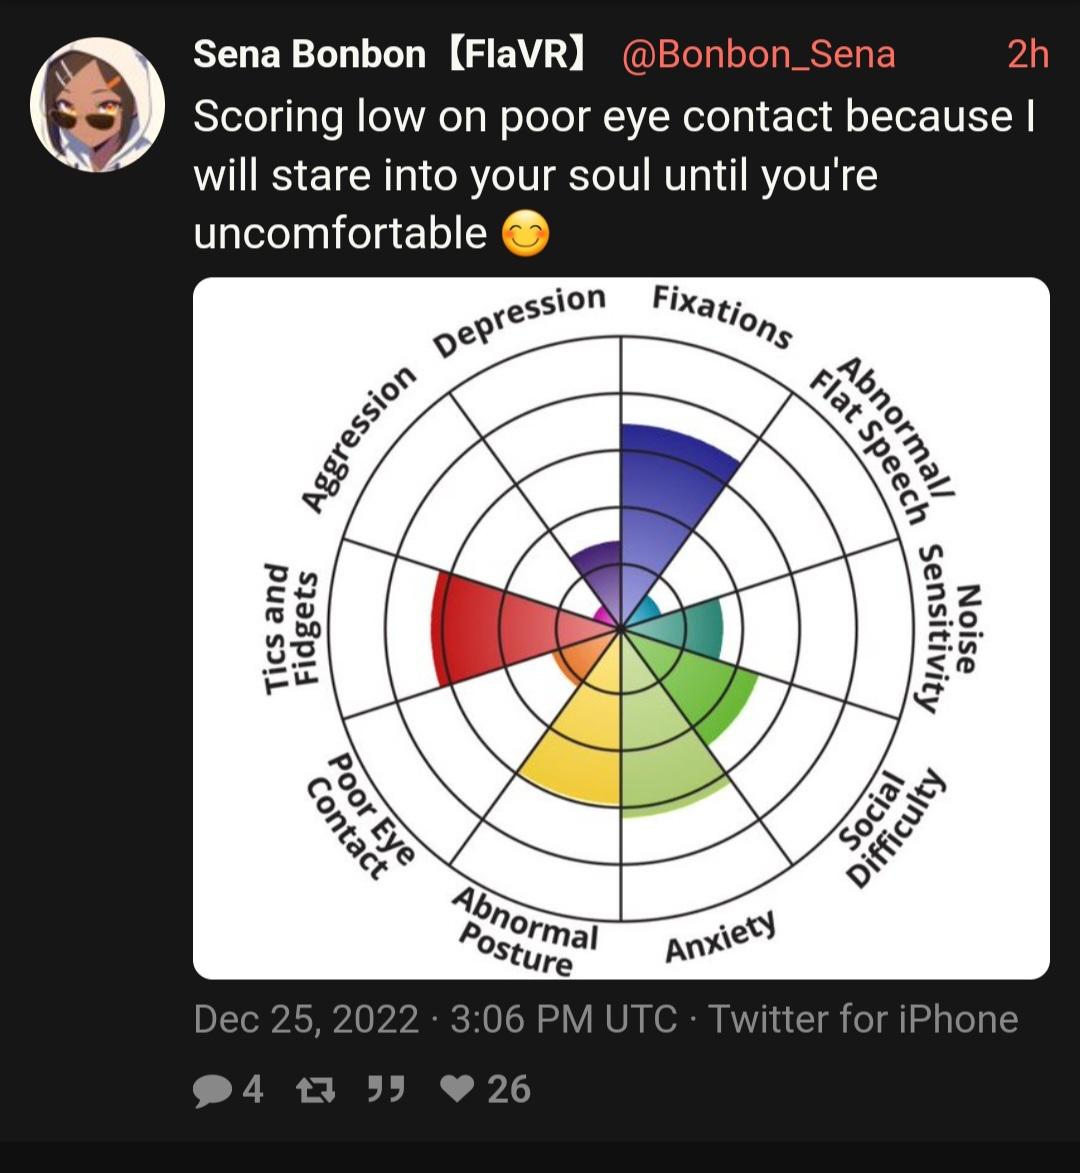Click the Twitter for iPhone source label
Screen dimensions: 1080x1173
click(x=863, y=1019)
